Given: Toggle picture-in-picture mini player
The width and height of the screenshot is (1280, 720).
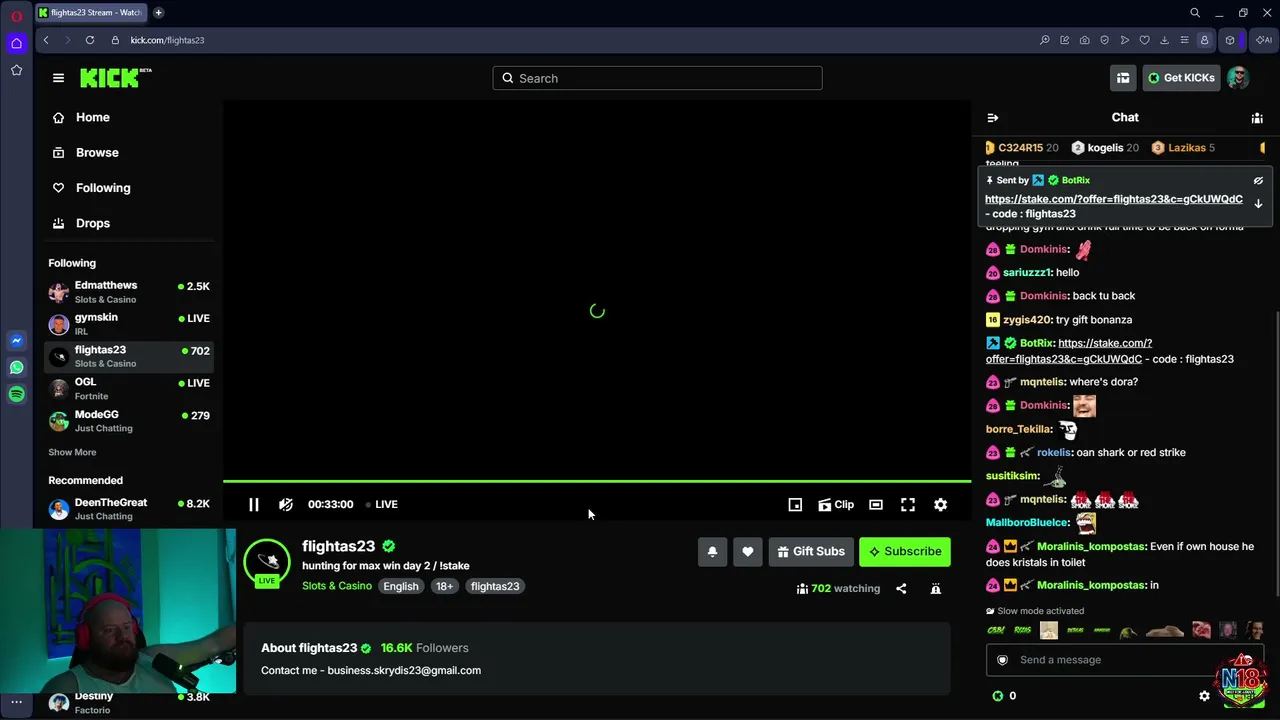Looking at the screenshot, I should 795,505.
